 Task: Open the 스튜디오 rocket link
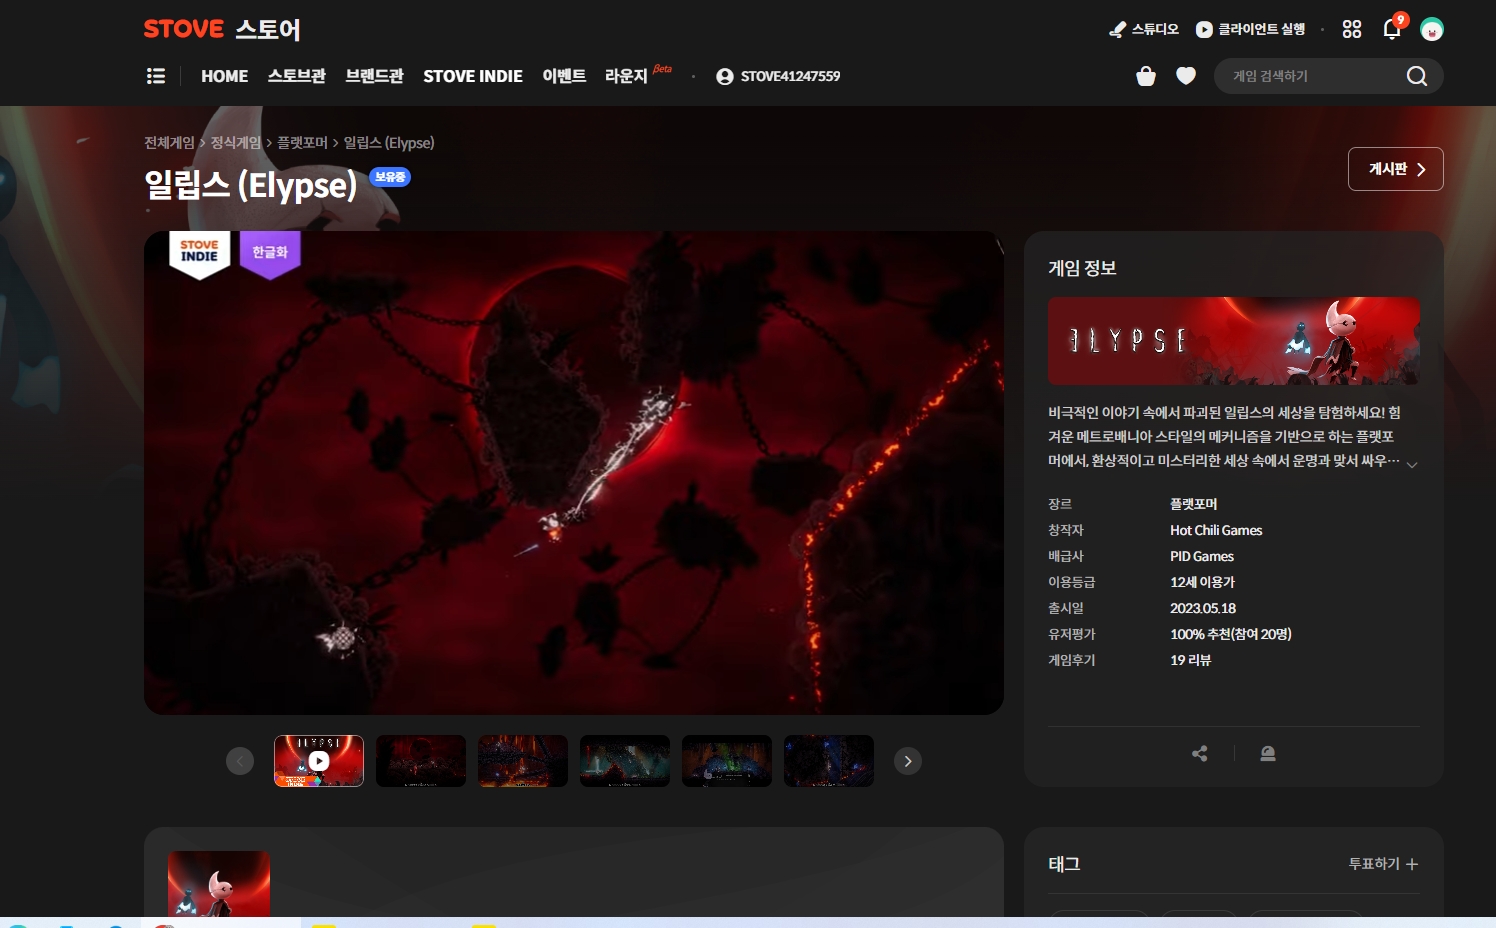pos(1144,30)
